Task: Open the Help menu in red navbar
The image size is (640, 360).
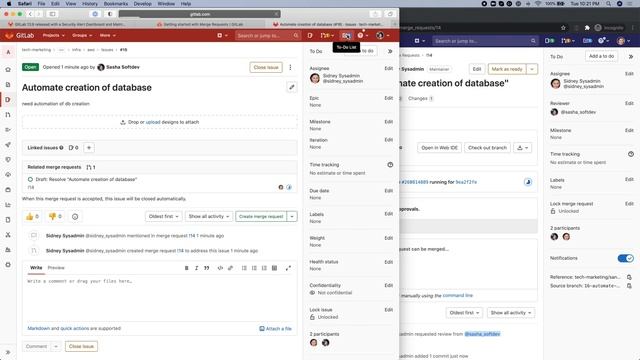Action: coord(362,36)
